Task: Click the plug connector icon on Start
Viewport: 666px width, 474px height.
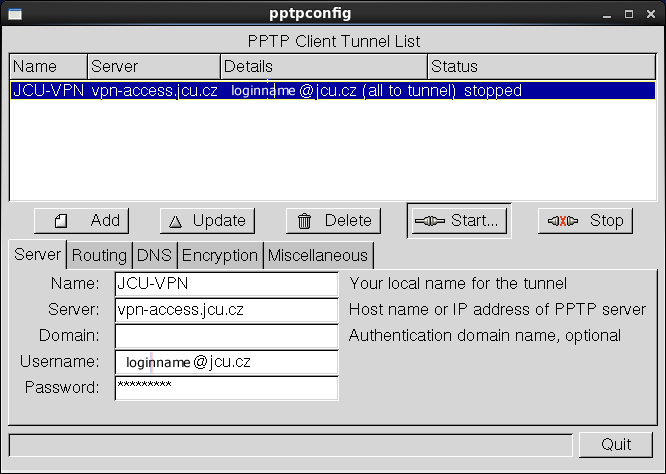Action: pos(430,221)
